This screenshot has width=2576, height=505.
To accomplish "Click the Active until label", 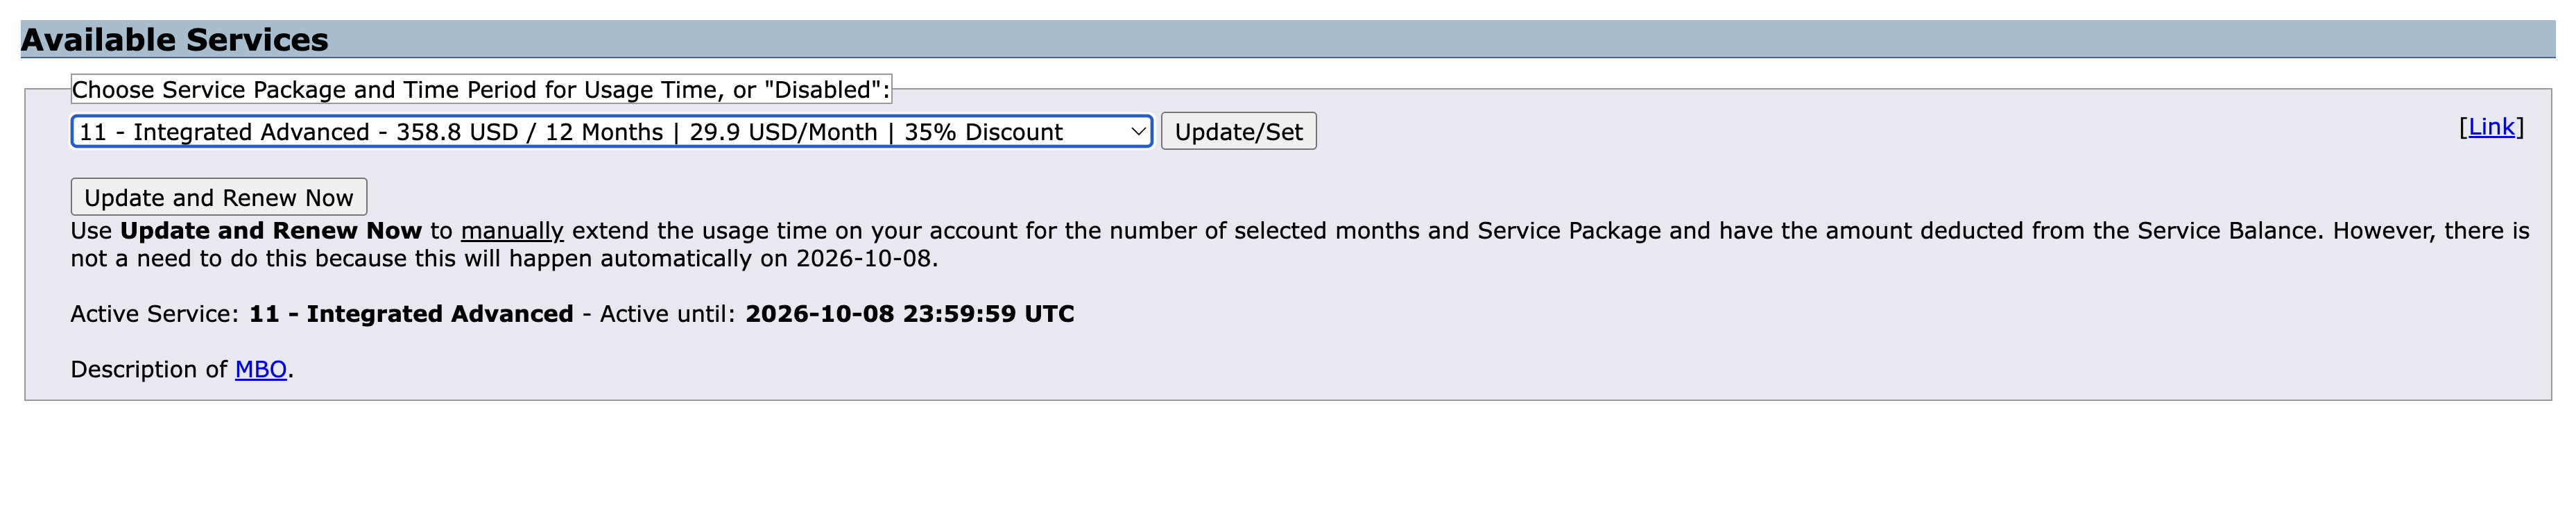I will [667, 314].
